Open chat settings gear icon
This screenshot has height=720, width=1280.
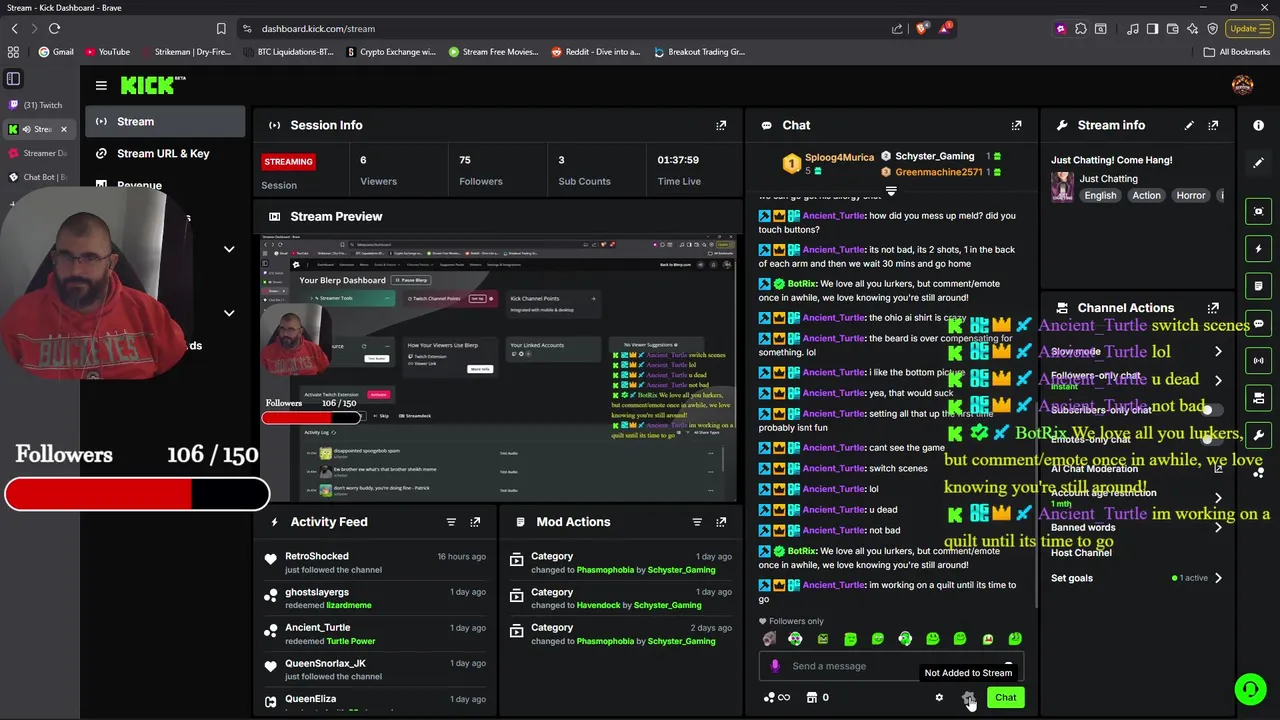tap(939, 698)
